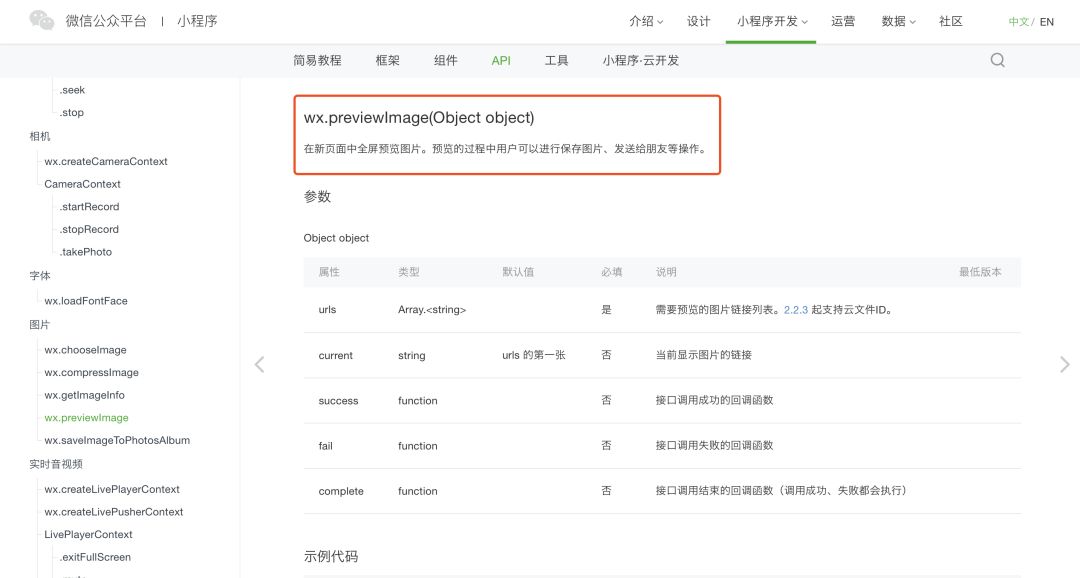
Task: Click 'Object object' parameter label
Action: pyautogui.click(x=336, y=238)
